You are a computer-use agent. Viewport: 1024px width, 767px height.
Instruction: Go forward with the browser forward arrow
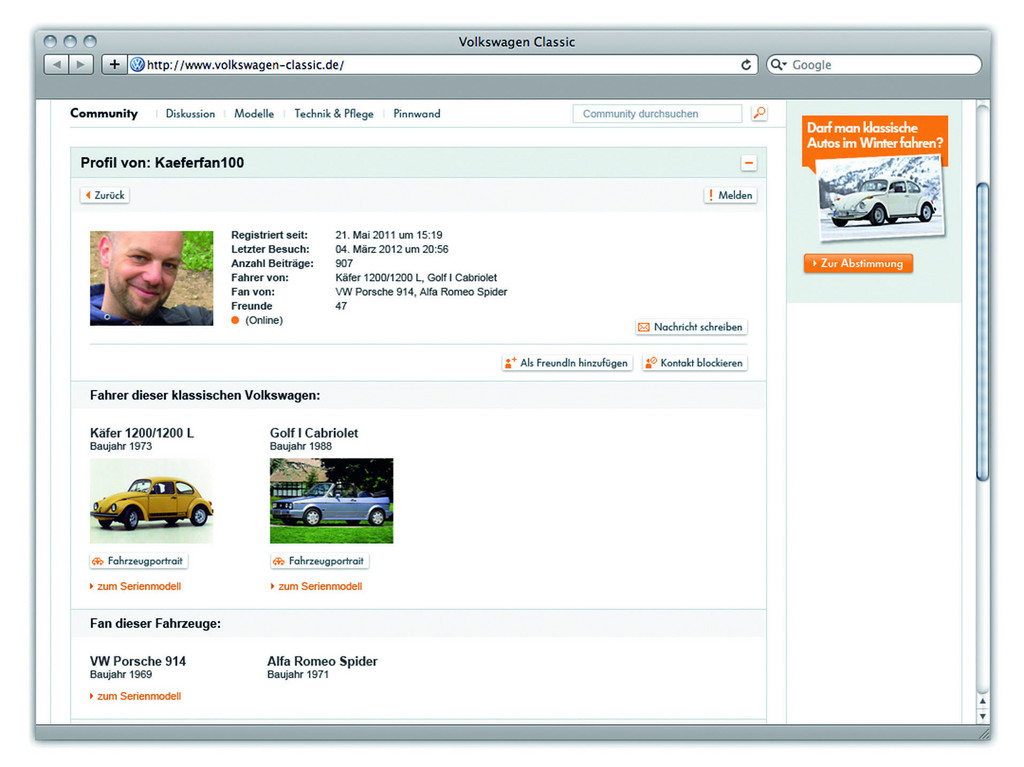click(81, 65)
